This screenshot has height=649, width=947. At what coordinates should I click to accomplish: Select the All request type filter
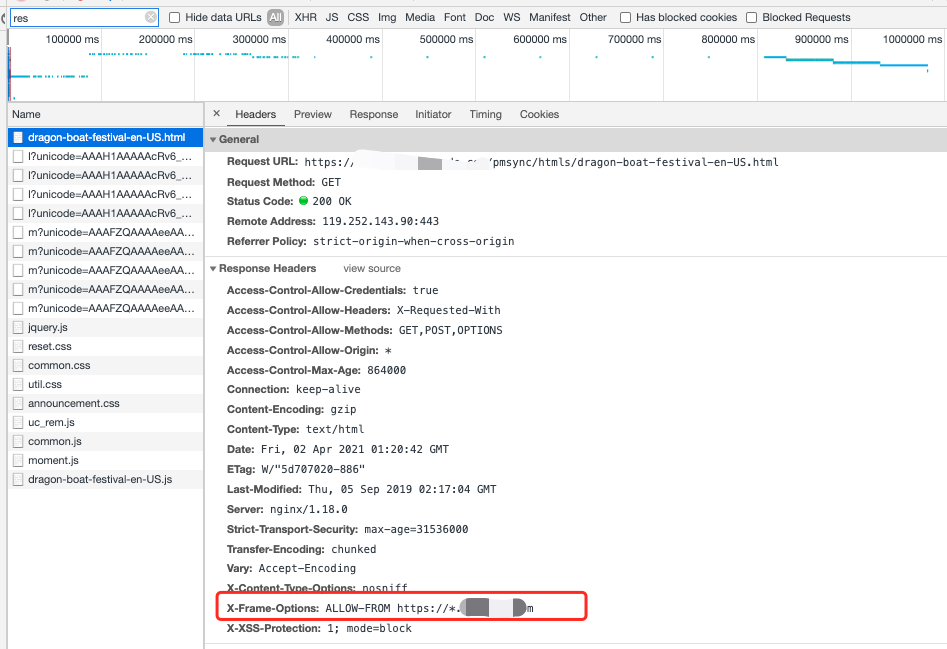pos(275,18)
